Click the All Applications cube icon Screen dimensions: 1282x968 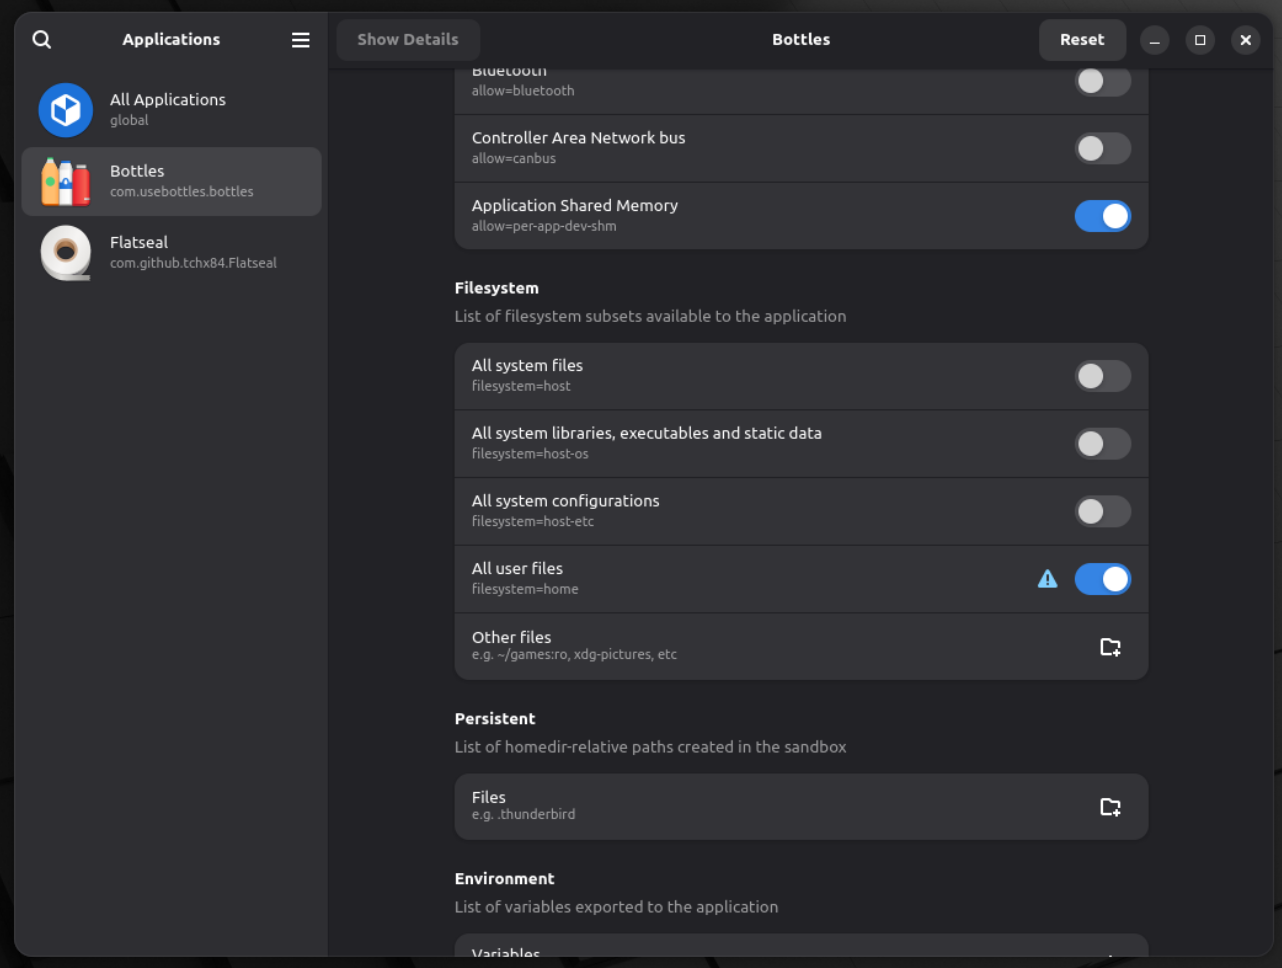[x=66, y=110]
